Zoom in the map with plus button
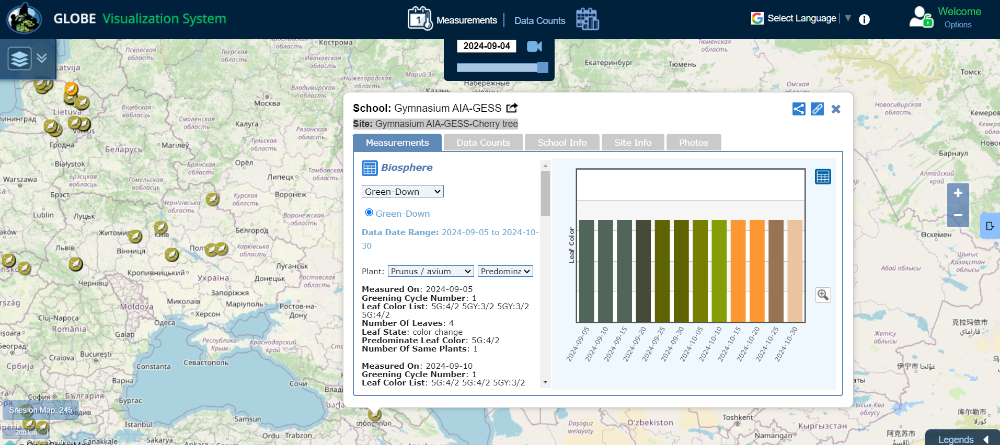Image resolution: width=1000 pixels, height=445 pixels. coord(958,193)
